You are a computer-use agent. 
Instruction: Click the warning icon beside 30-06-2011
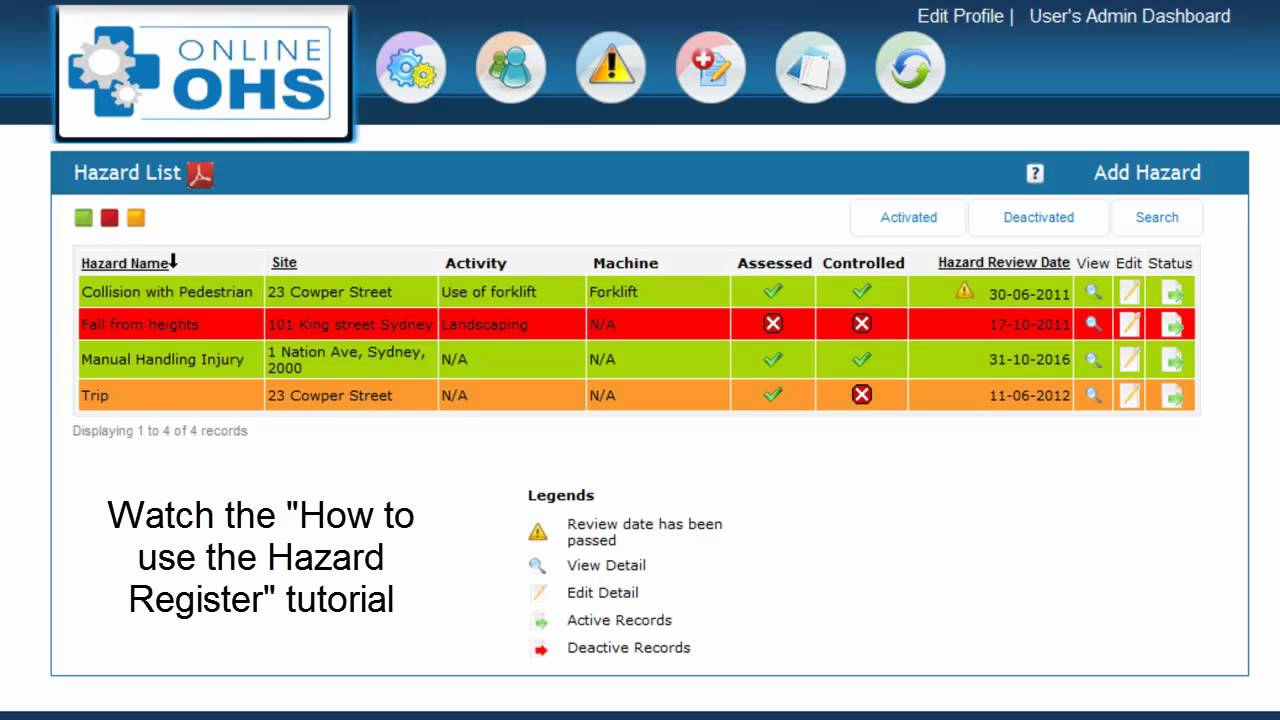click(964, 290)
